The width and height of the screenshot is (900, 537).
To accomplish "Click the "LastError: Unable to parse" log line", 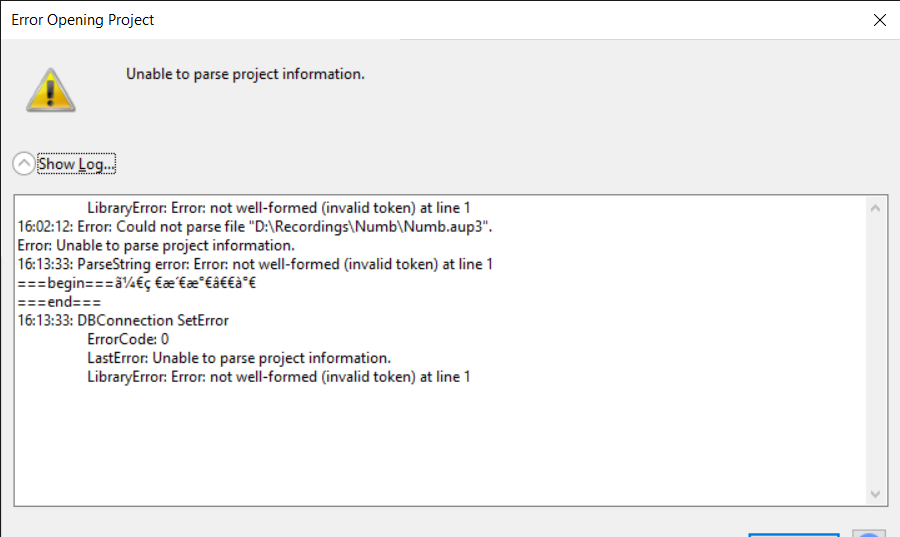I will pyautogui.click(x=239, y=358).
